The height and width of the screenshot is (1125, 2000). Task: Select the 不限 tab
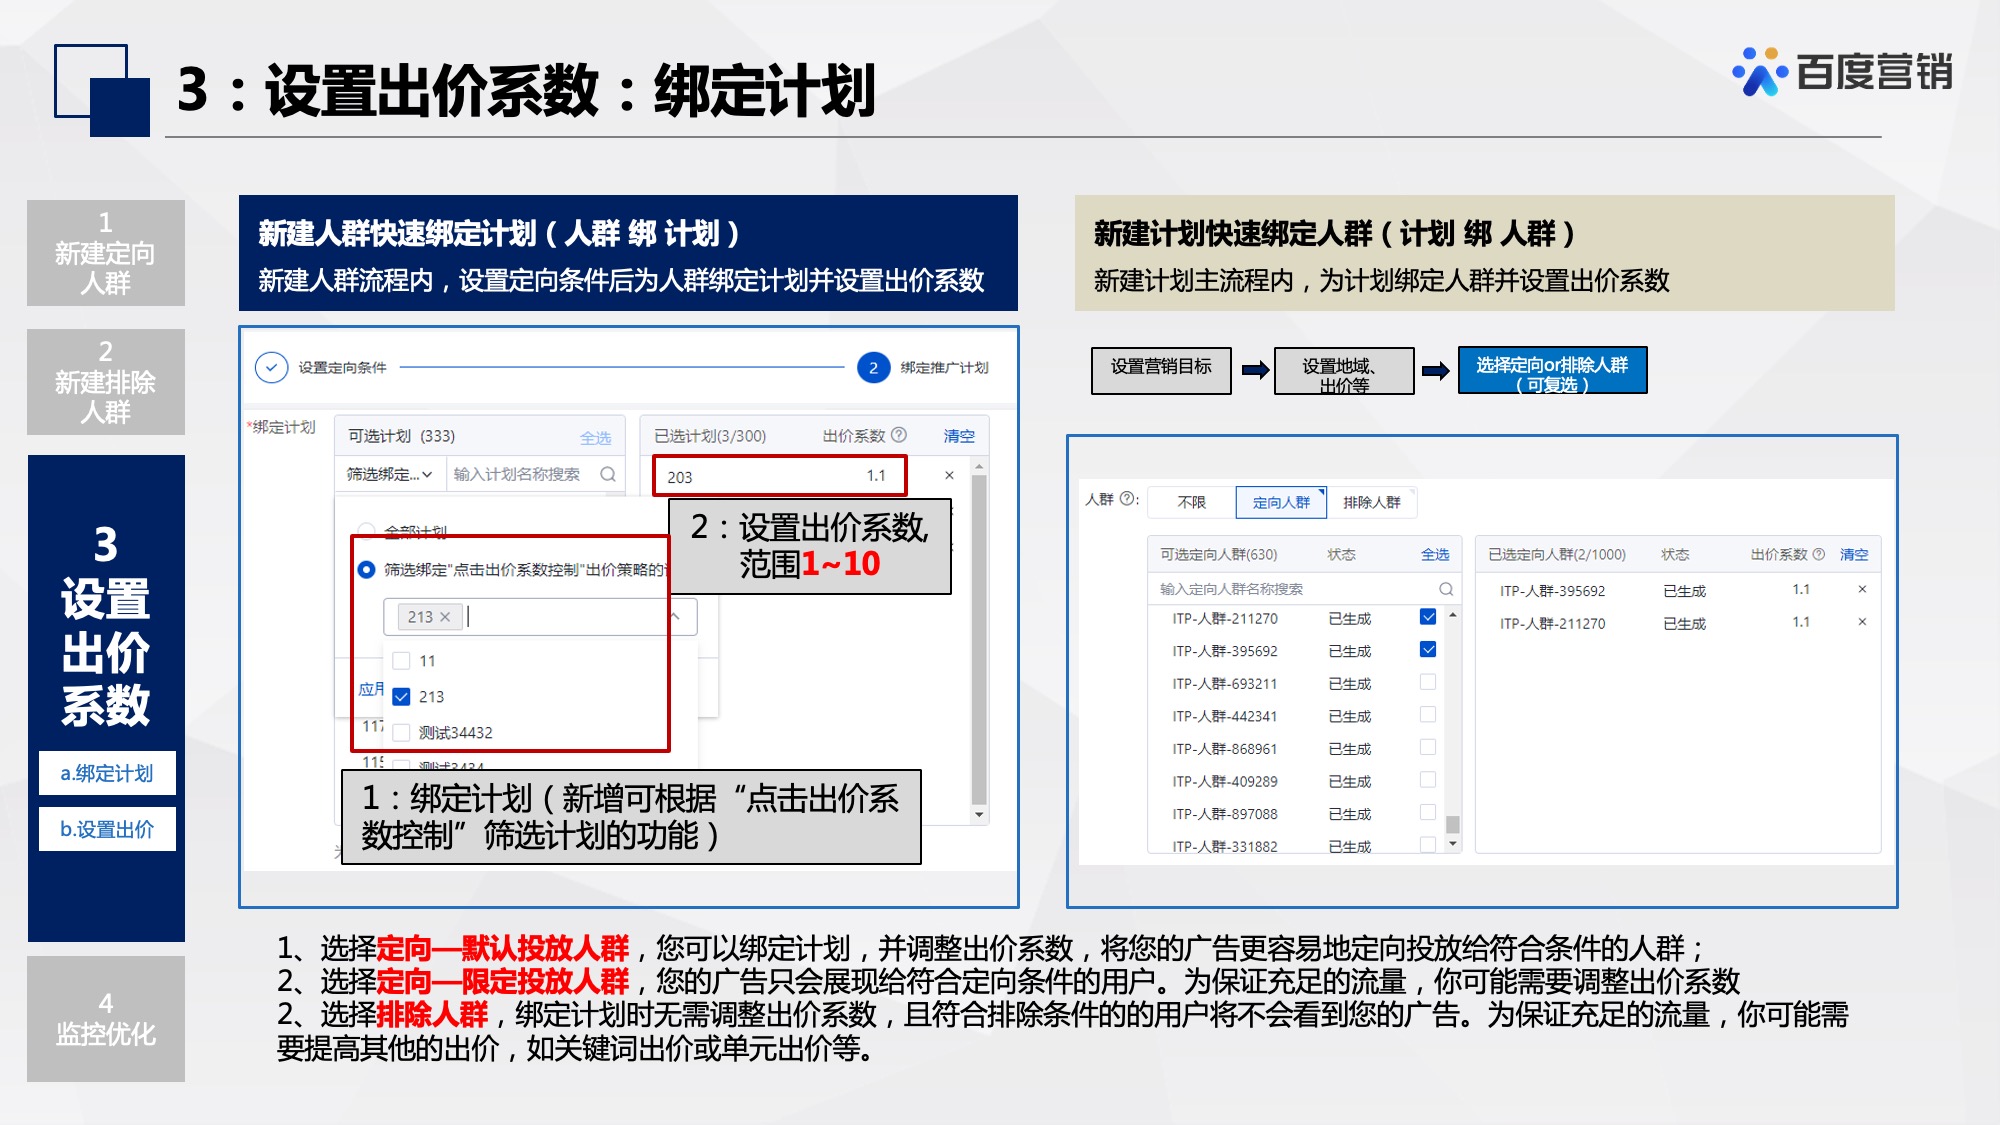[1191, 503]
